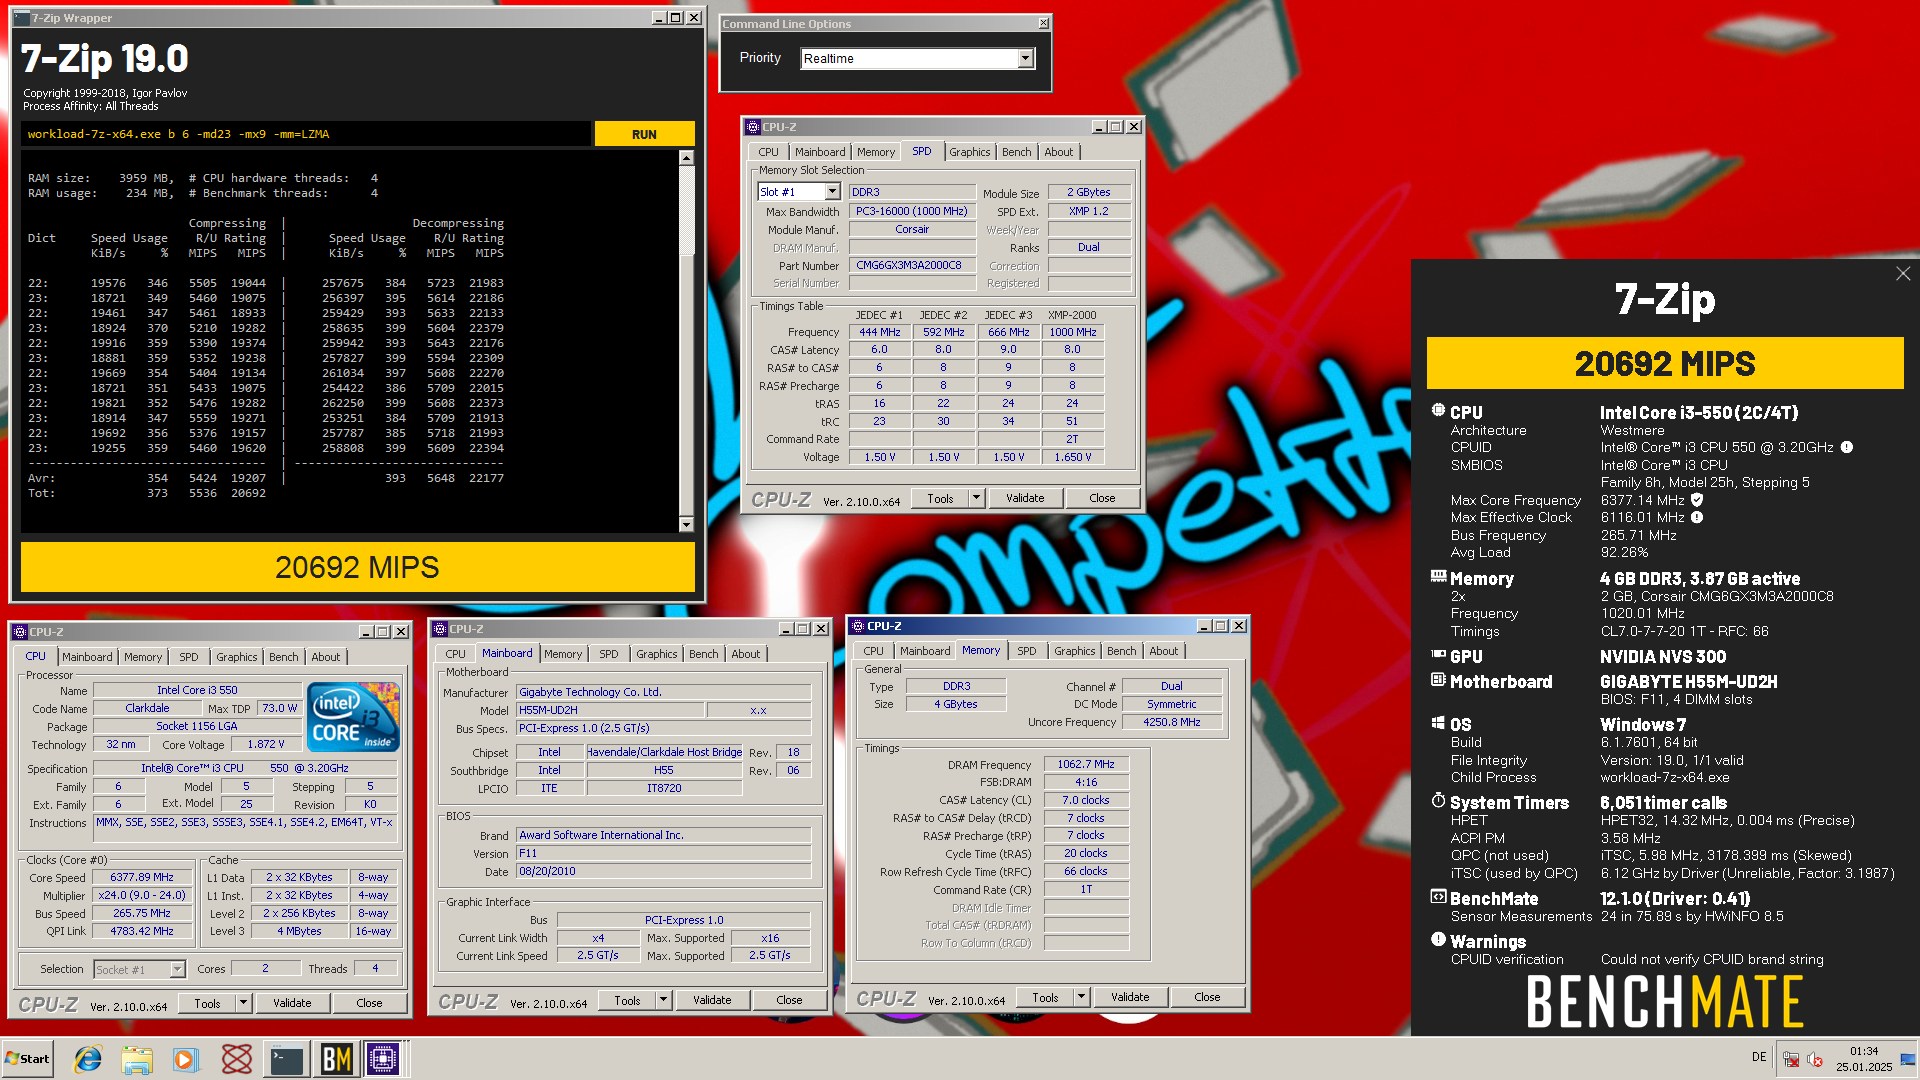Click the Core Speed 6377.89 MHz value
The height and width of the screenshot is (1080, 1920).
pyautogui.click(x=142, y=877)
